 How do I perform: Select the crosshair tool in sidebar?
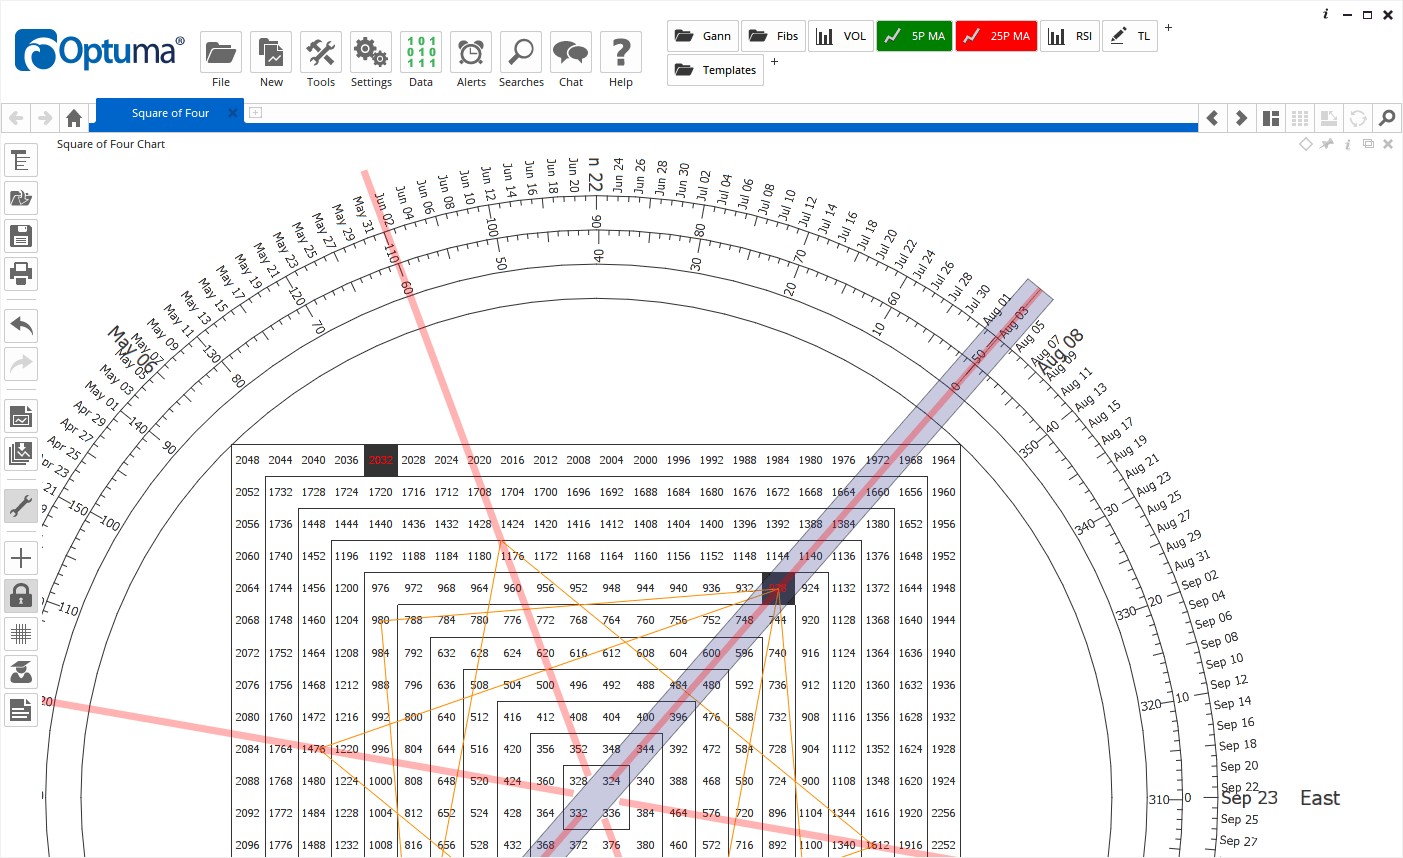(21, 557)
